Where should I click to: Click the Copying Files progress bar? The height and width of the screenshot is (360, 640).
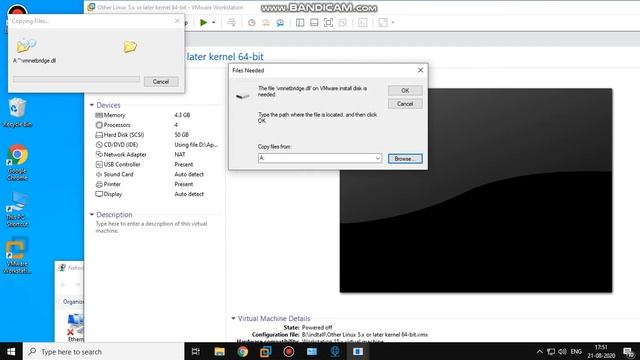tap(76, 79)
